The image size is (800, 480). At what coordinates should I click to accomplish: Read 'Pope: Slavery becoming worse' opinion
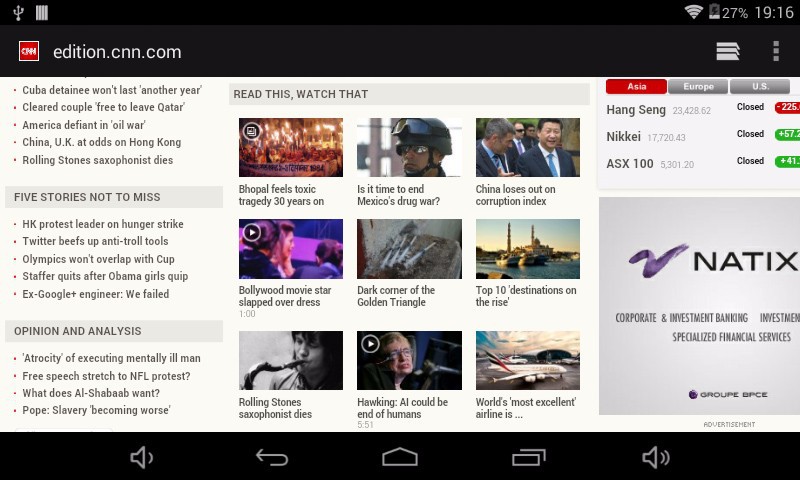click(96, 410)
